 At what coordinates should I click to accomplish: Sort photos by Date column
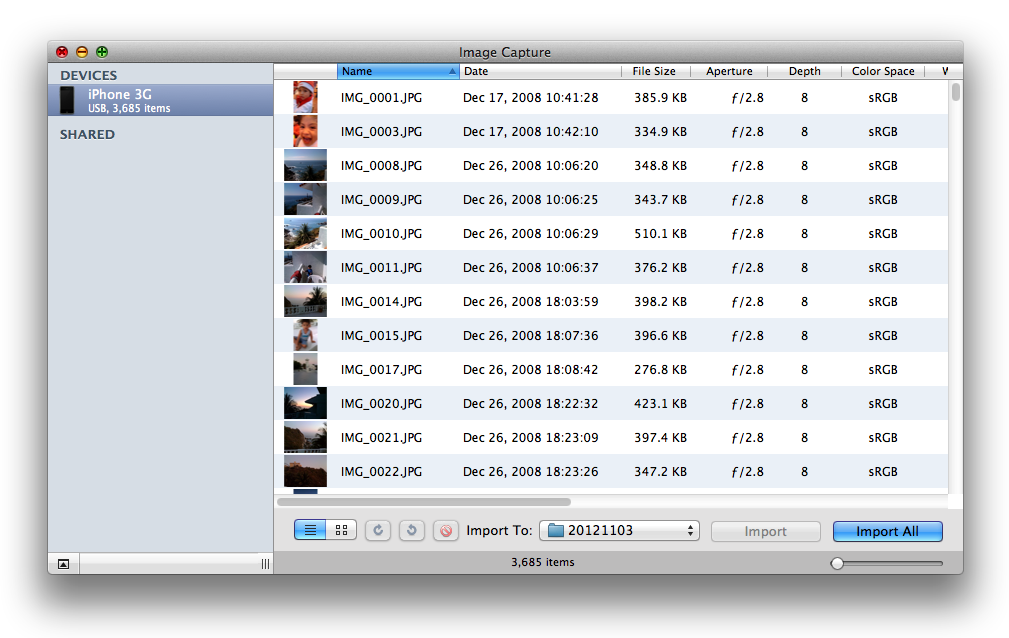pyautogui.click(x=540, y=71)
